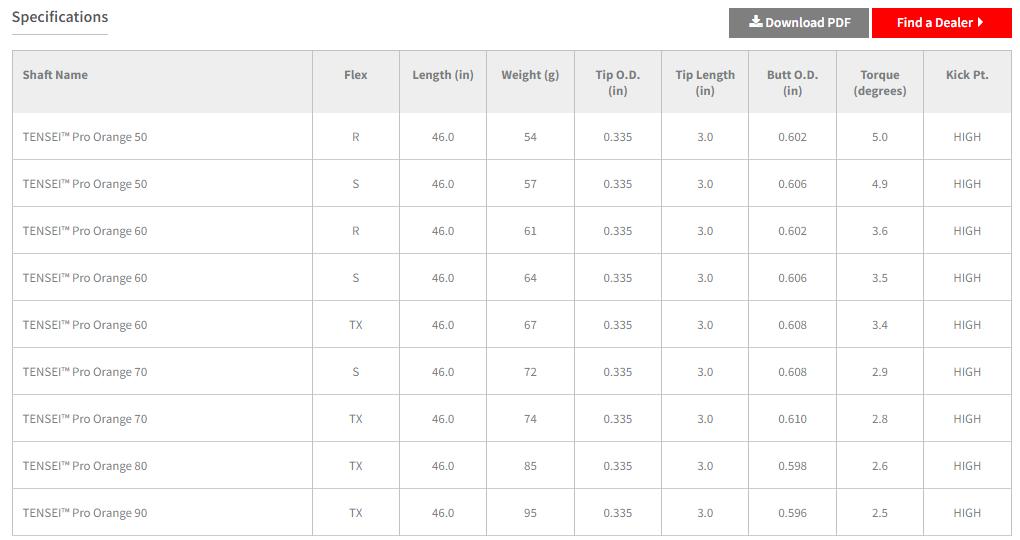The image size is (1020, 540).
Task: Select the TENSEI Pro Orange 50 R-flex row name
Action: point(85,137)
